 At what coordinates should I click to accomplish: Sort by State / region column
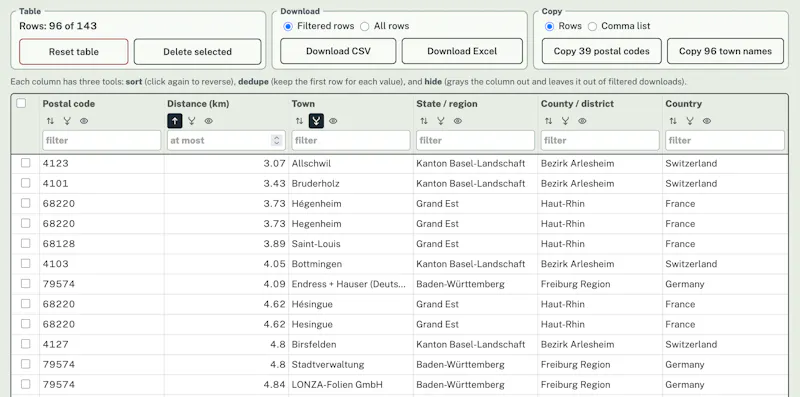[423, 121]
